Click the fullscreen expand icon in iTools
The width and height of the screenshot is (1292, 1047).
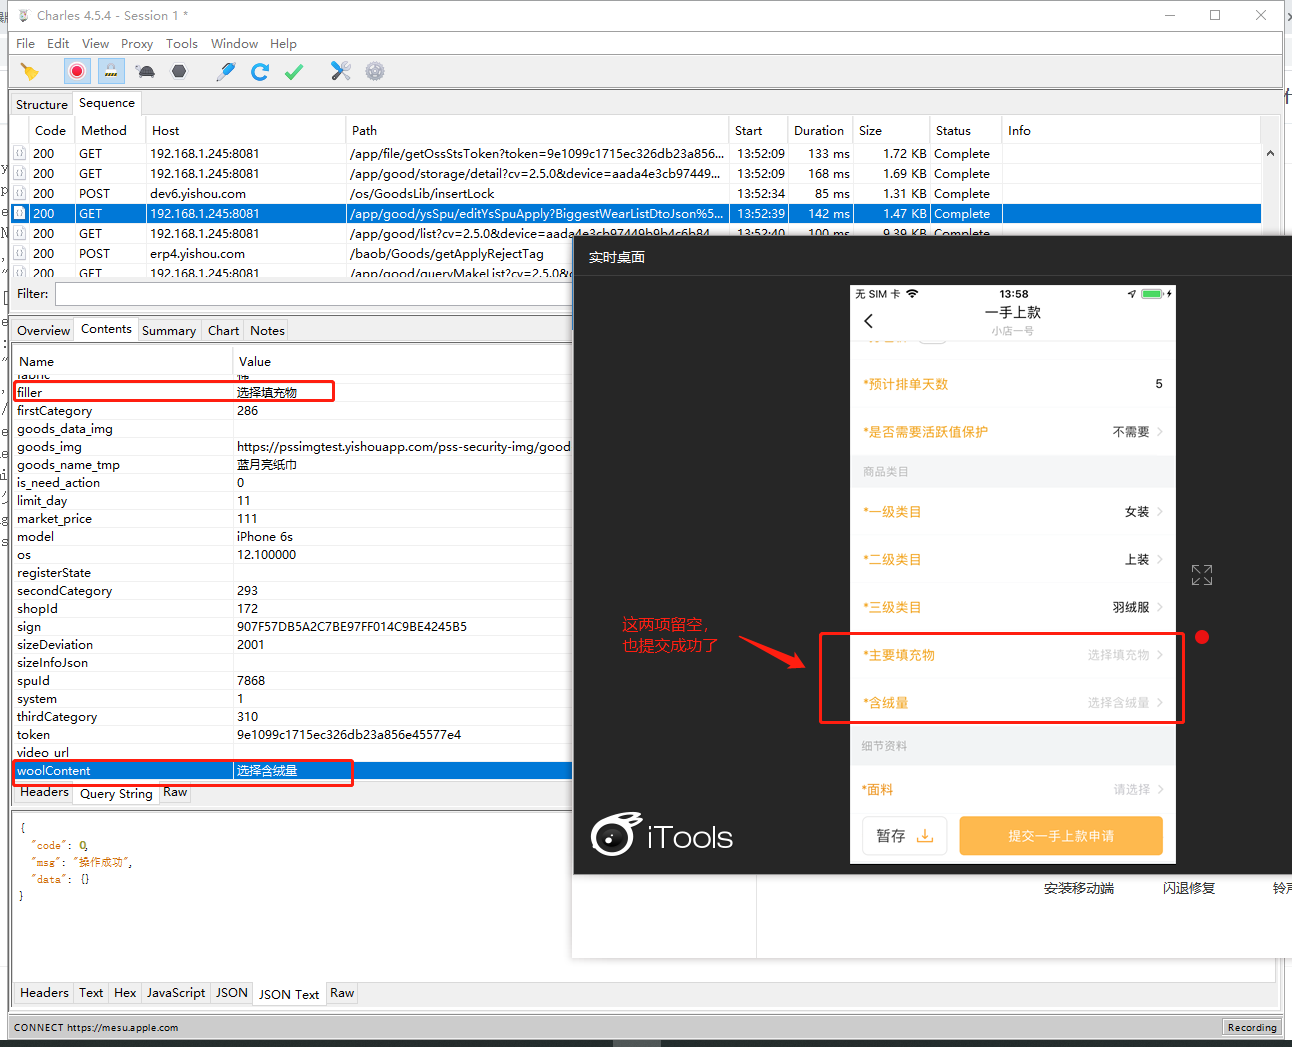(x=1202, y=575)
